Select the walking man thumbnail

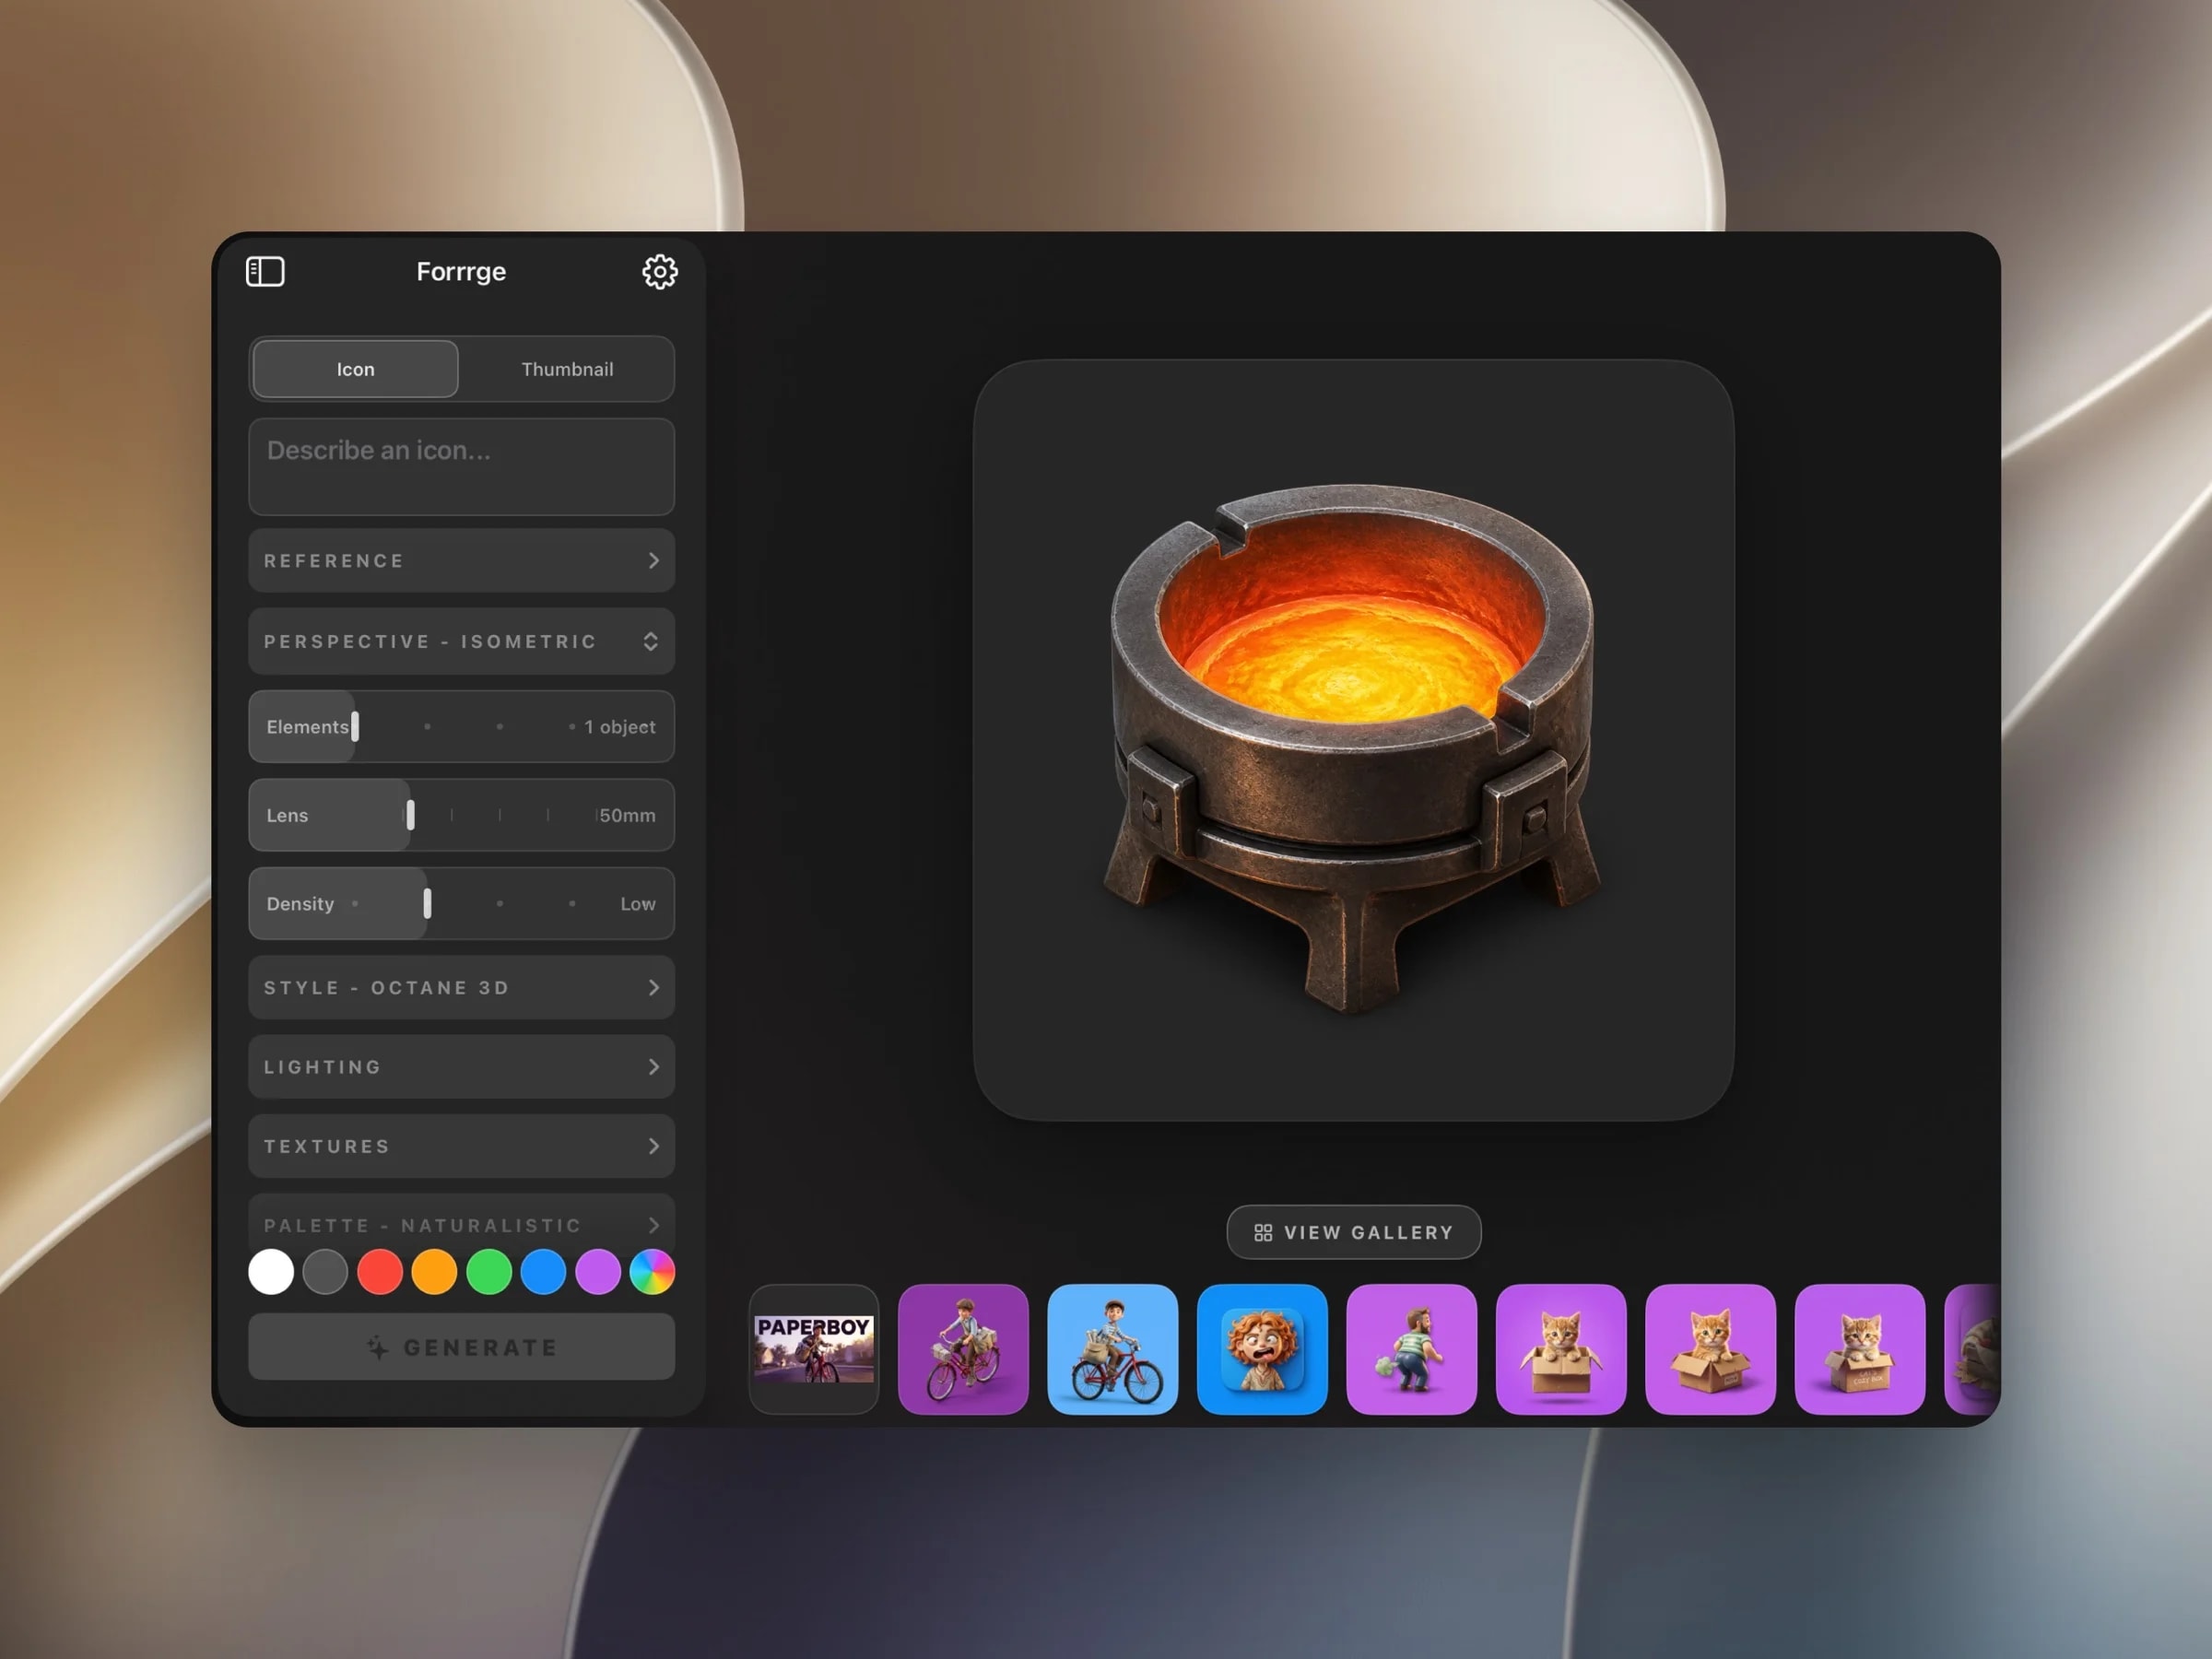(x=1411, y=1349)
